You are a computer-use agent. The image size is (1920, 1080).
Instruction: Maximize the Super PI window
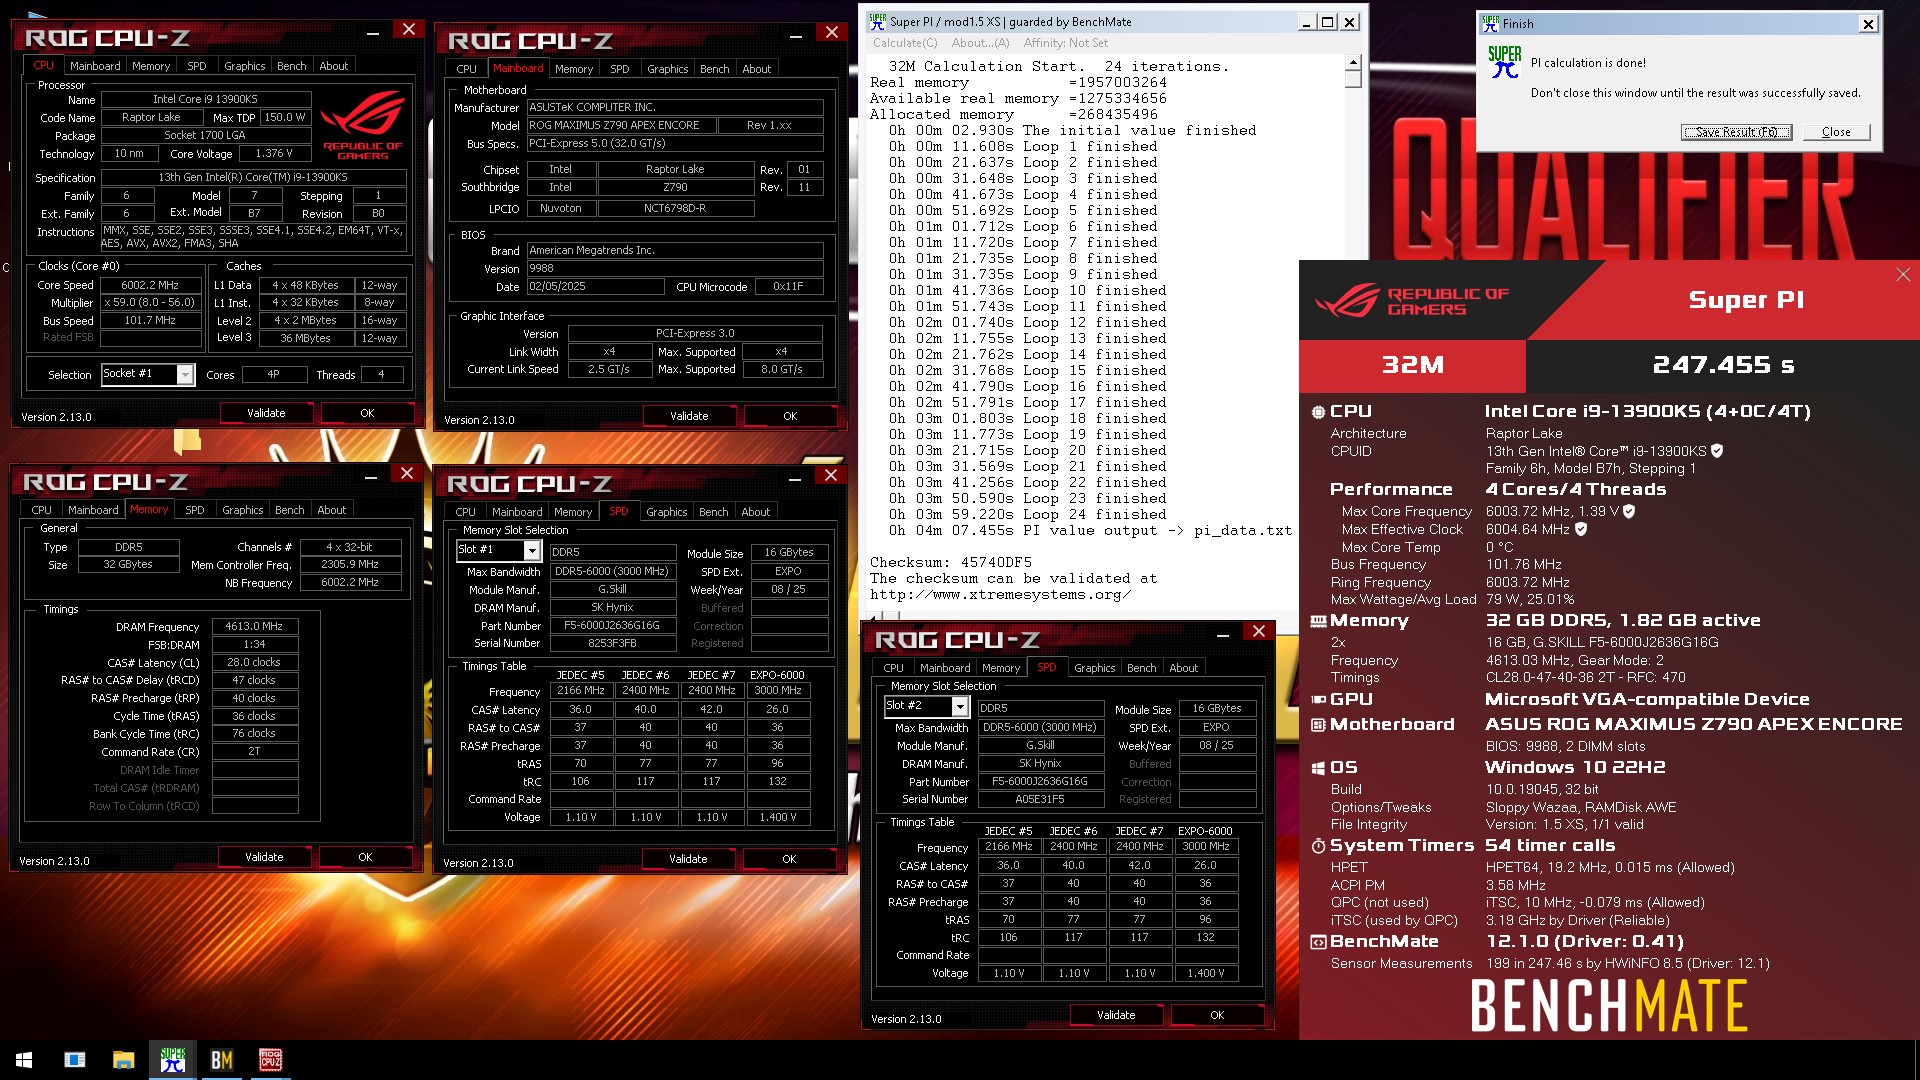click(x=1327, y=22)
